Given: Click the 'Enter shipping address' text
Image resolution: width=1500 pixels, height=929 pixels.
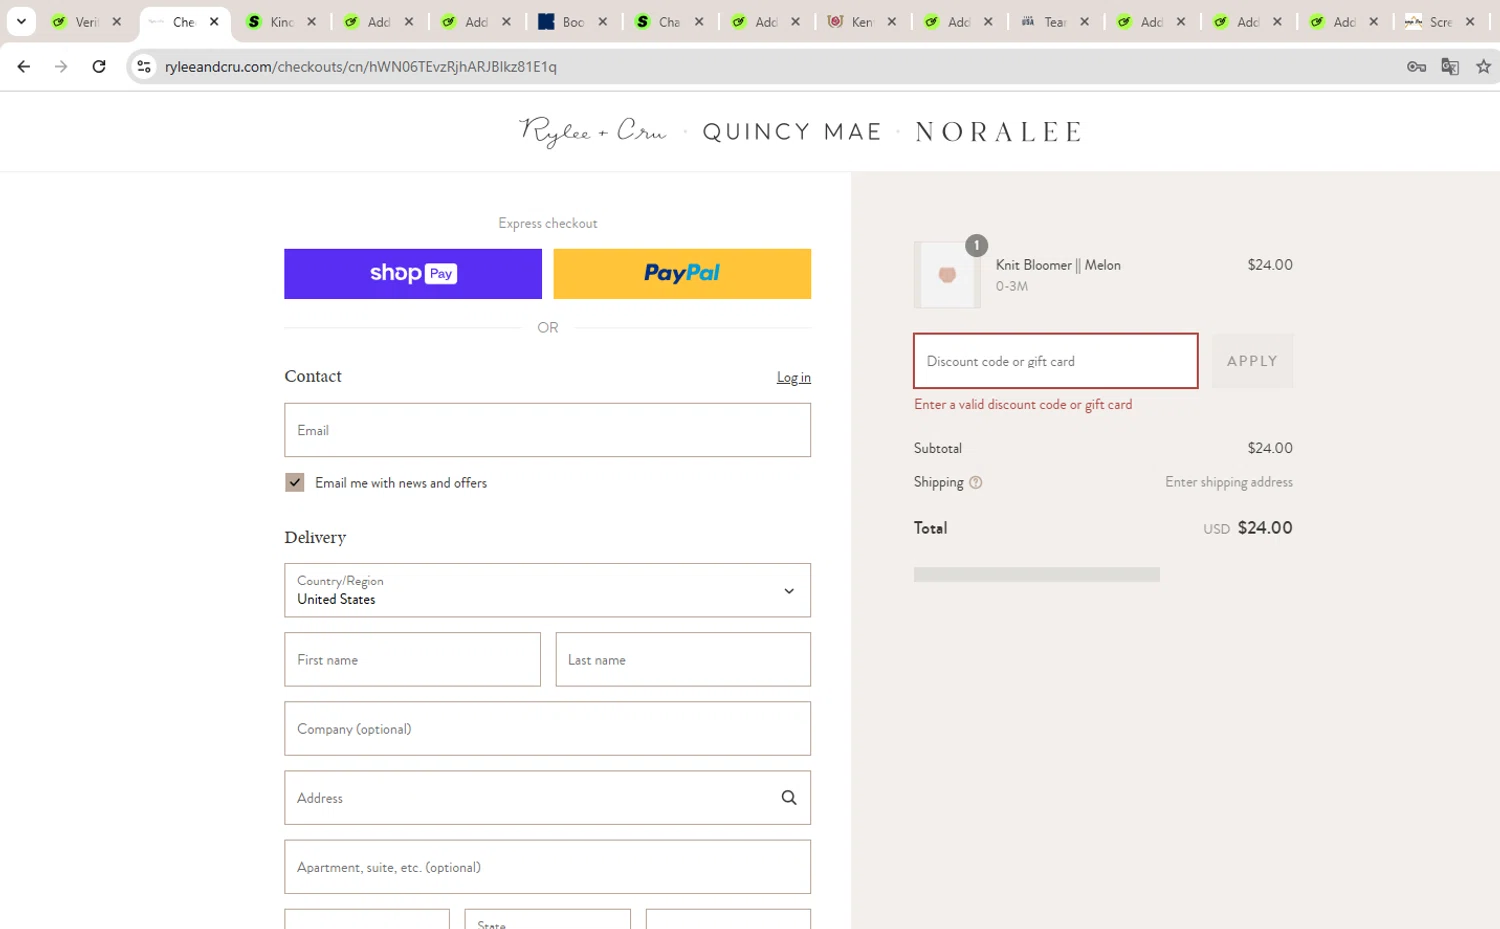Looking at the screenshot, I should coord(1228,482).
